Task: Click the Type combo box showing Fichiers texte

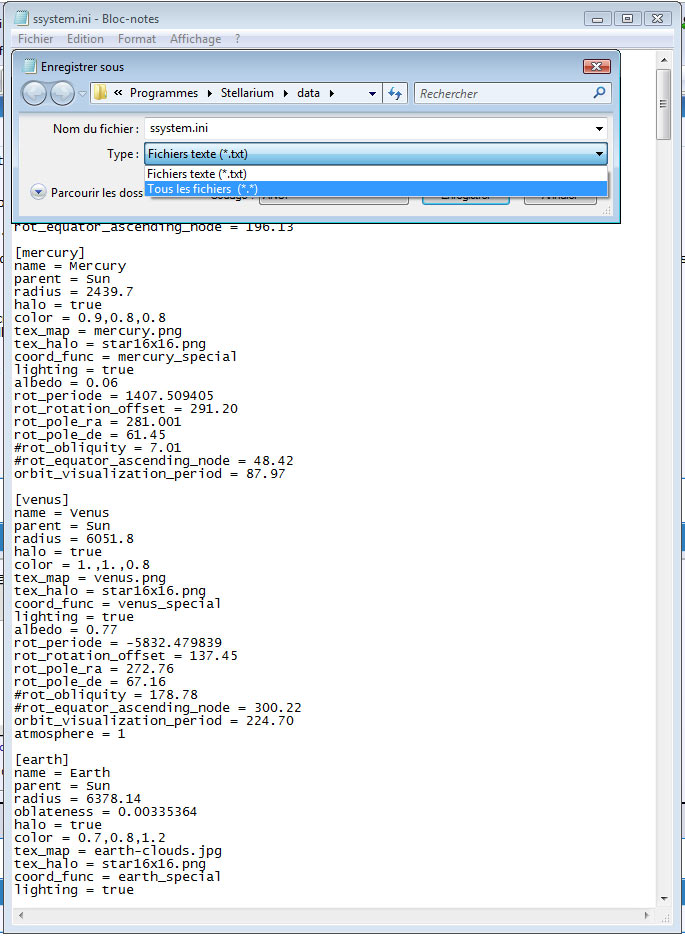Action: 376,154
